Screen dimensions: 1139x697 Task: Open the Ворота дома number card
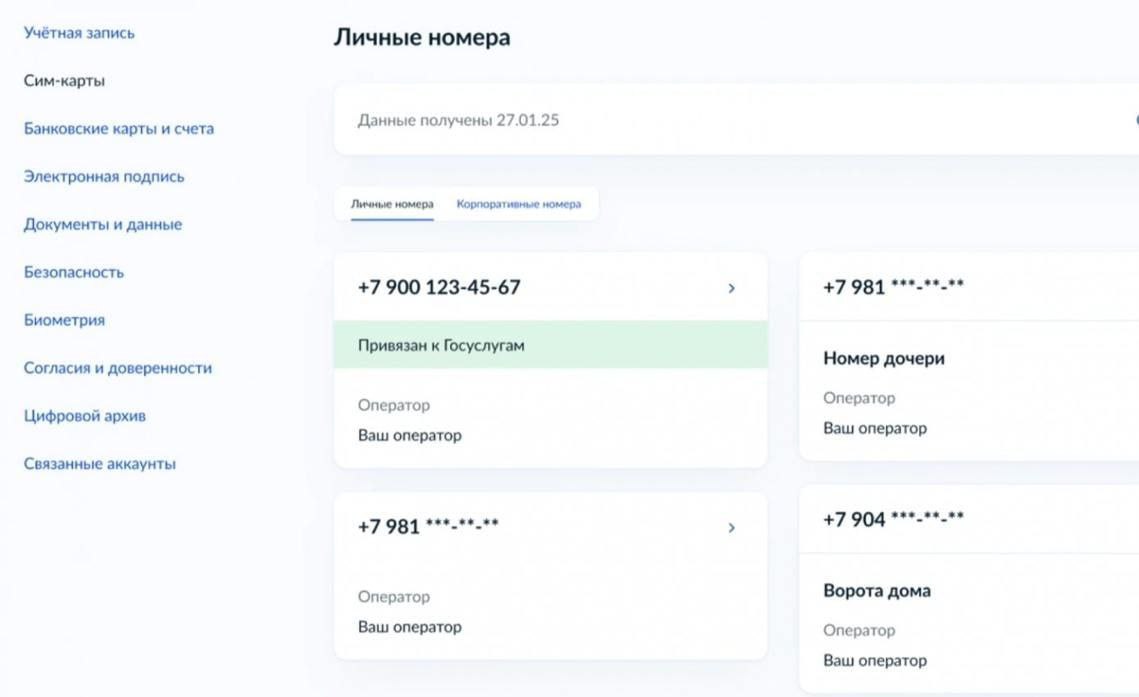(876, 590)
